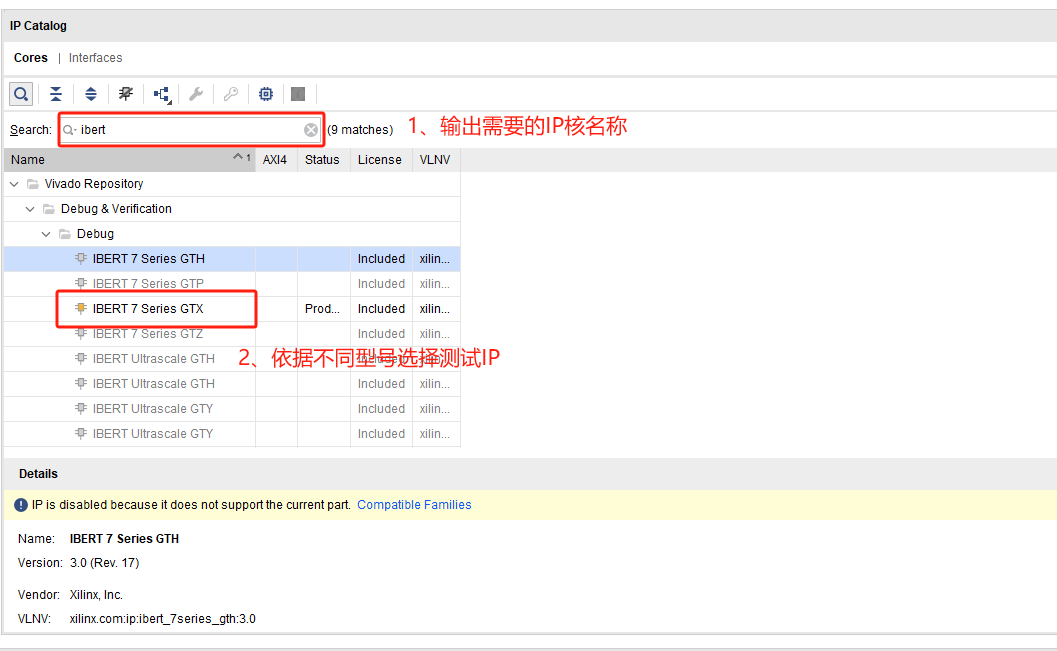Click the IBERT 7 Series GTX chip icon
1057x651 pixels.
tap(81, 308)
